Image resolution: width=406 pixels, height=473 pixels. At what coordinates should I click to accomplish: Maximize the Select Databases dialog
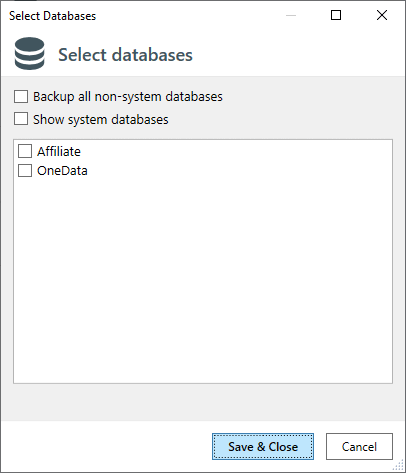coord(336,15)
